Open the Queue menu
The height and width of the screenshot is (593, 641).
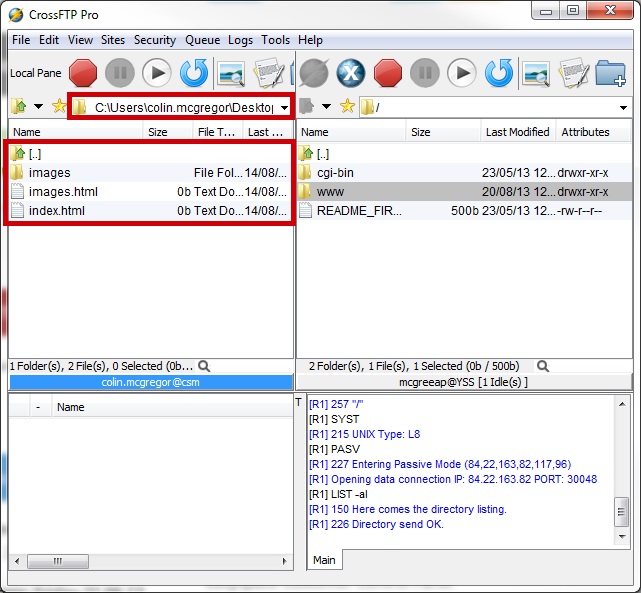click(x=202, y=40)
